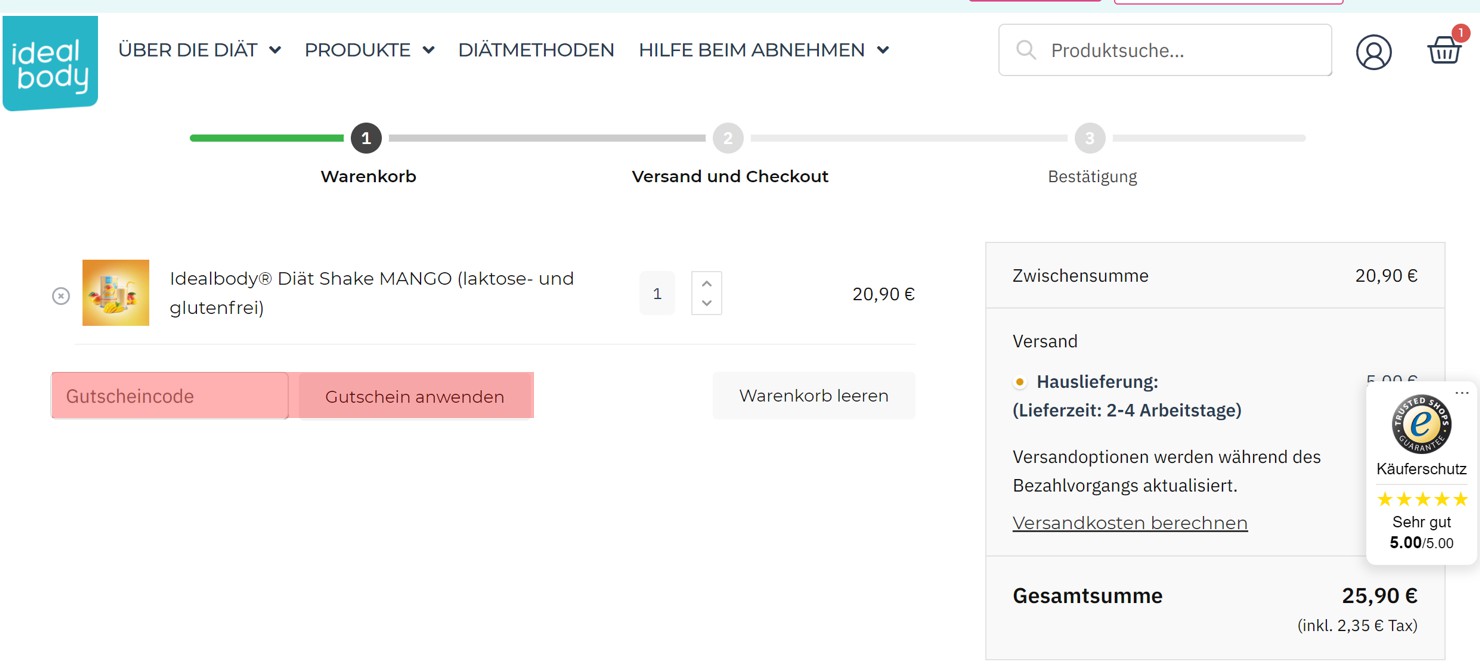Click the Mango shake price 20,90 €
1480x670 pixels.
click(x=883, y=294)
